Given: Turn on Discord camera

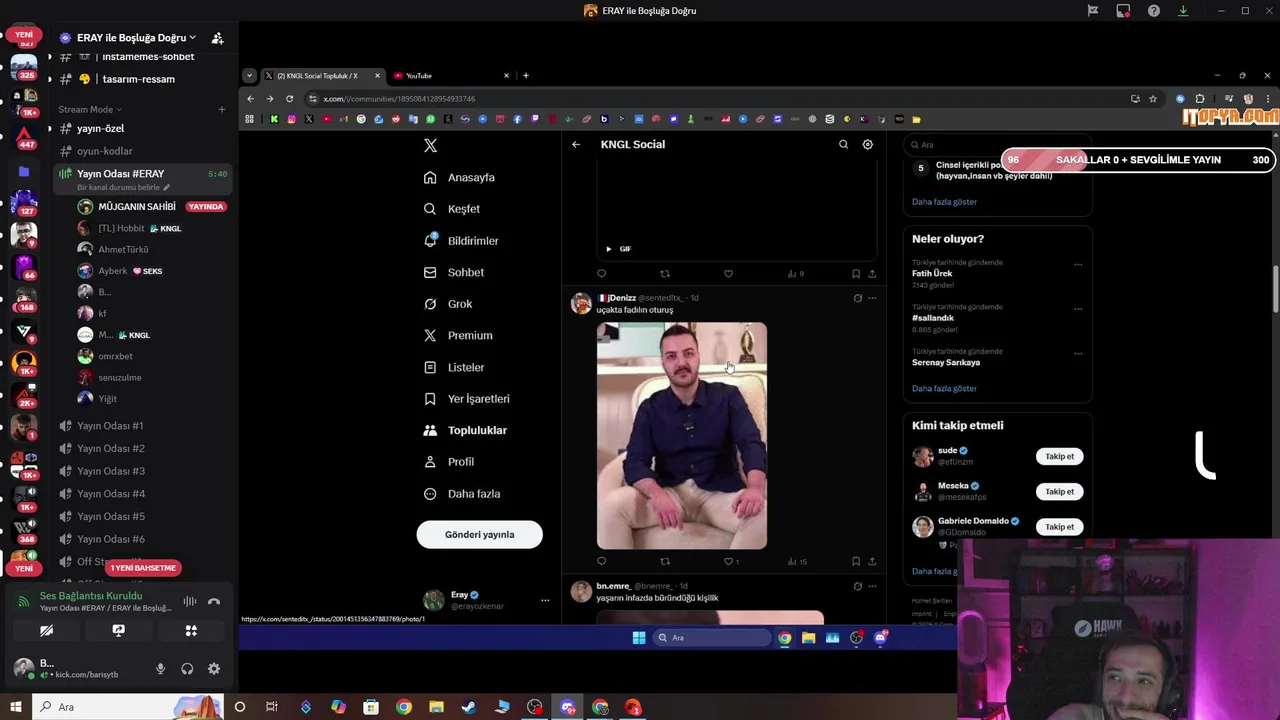Looking at the screenshot, I should click(46, 631).
